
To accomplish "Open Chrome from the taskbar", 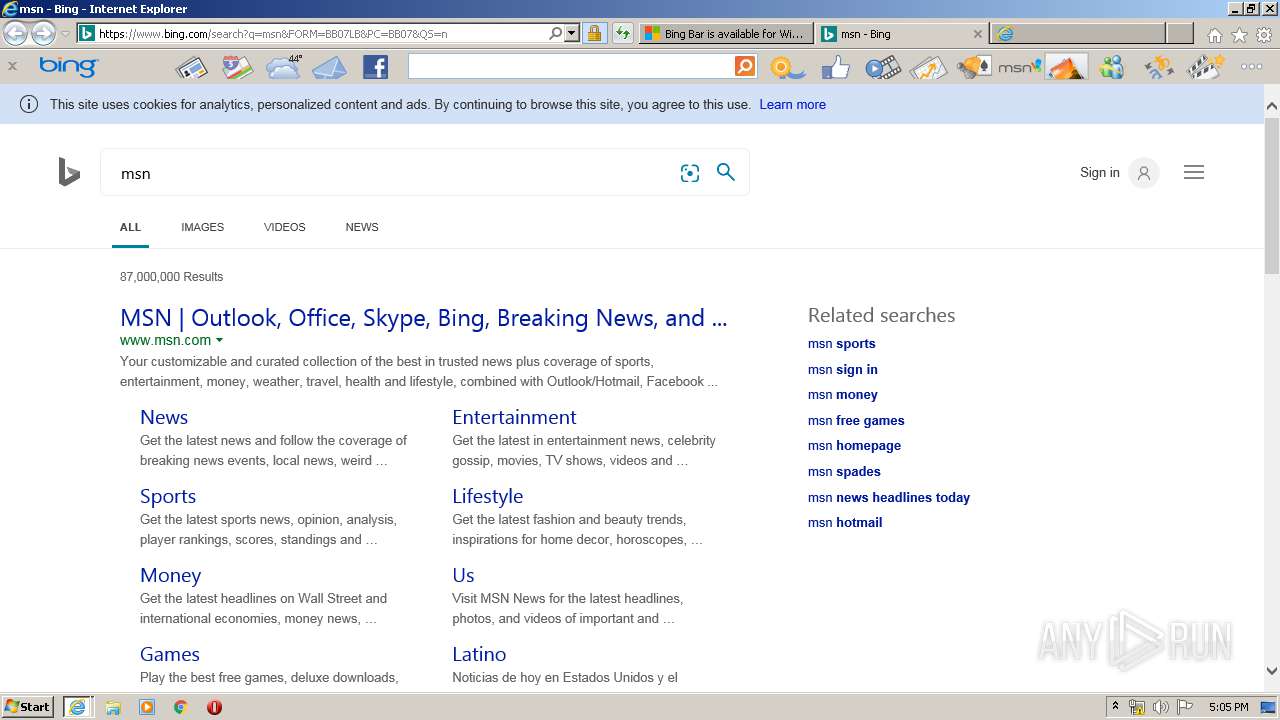I will 180,707.
